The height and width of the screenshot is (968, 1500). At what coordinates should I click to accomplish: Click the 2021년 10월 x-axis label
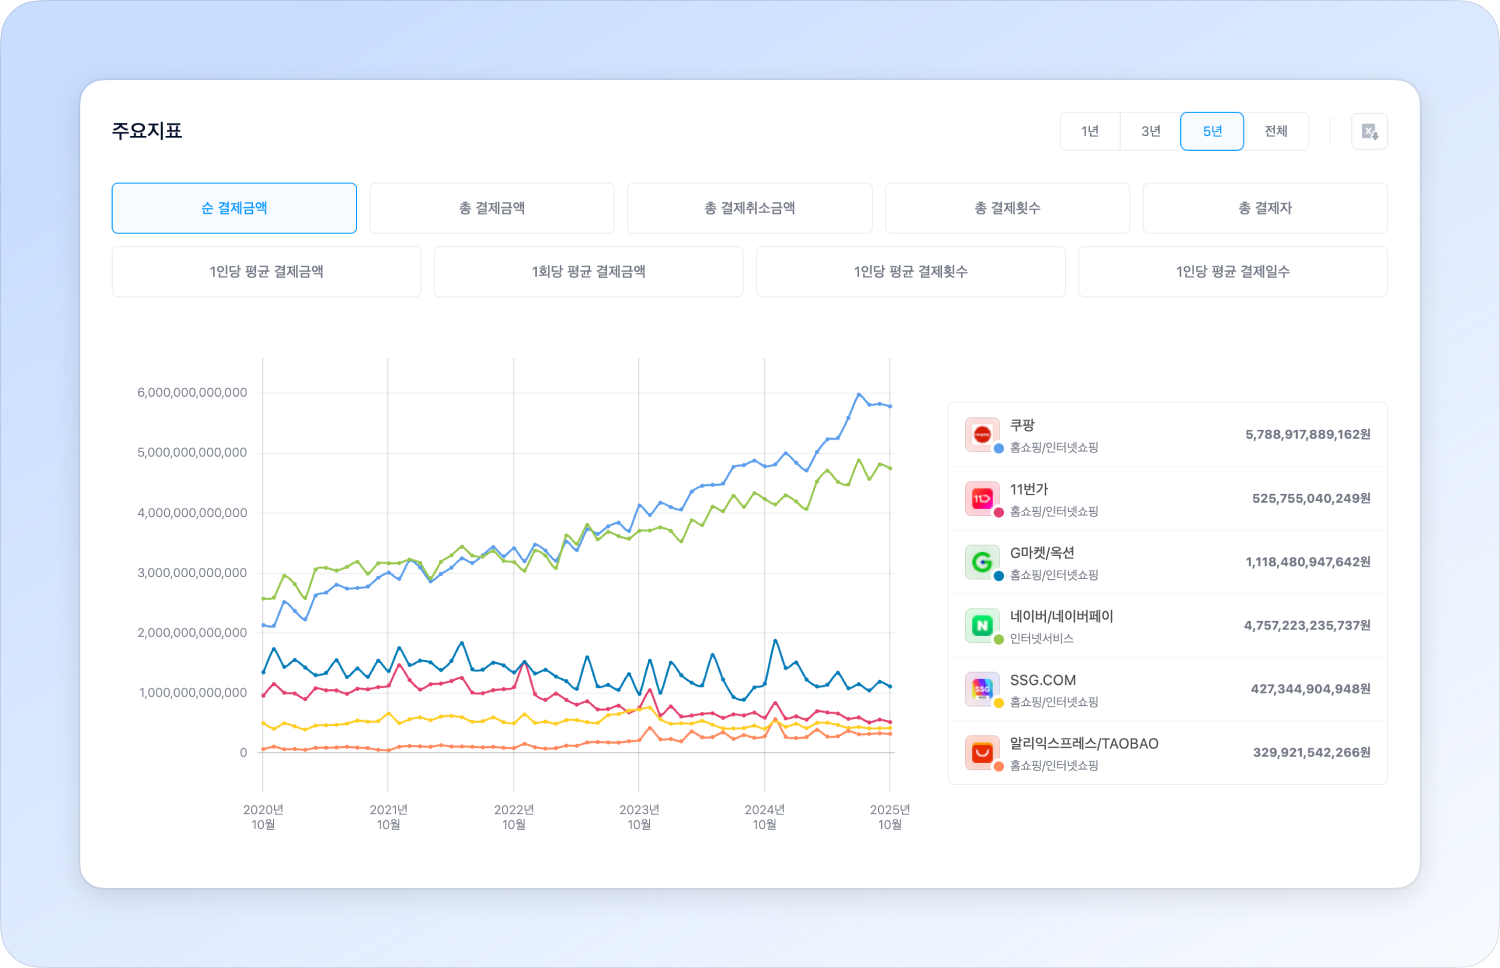click(x=388, y=817)
